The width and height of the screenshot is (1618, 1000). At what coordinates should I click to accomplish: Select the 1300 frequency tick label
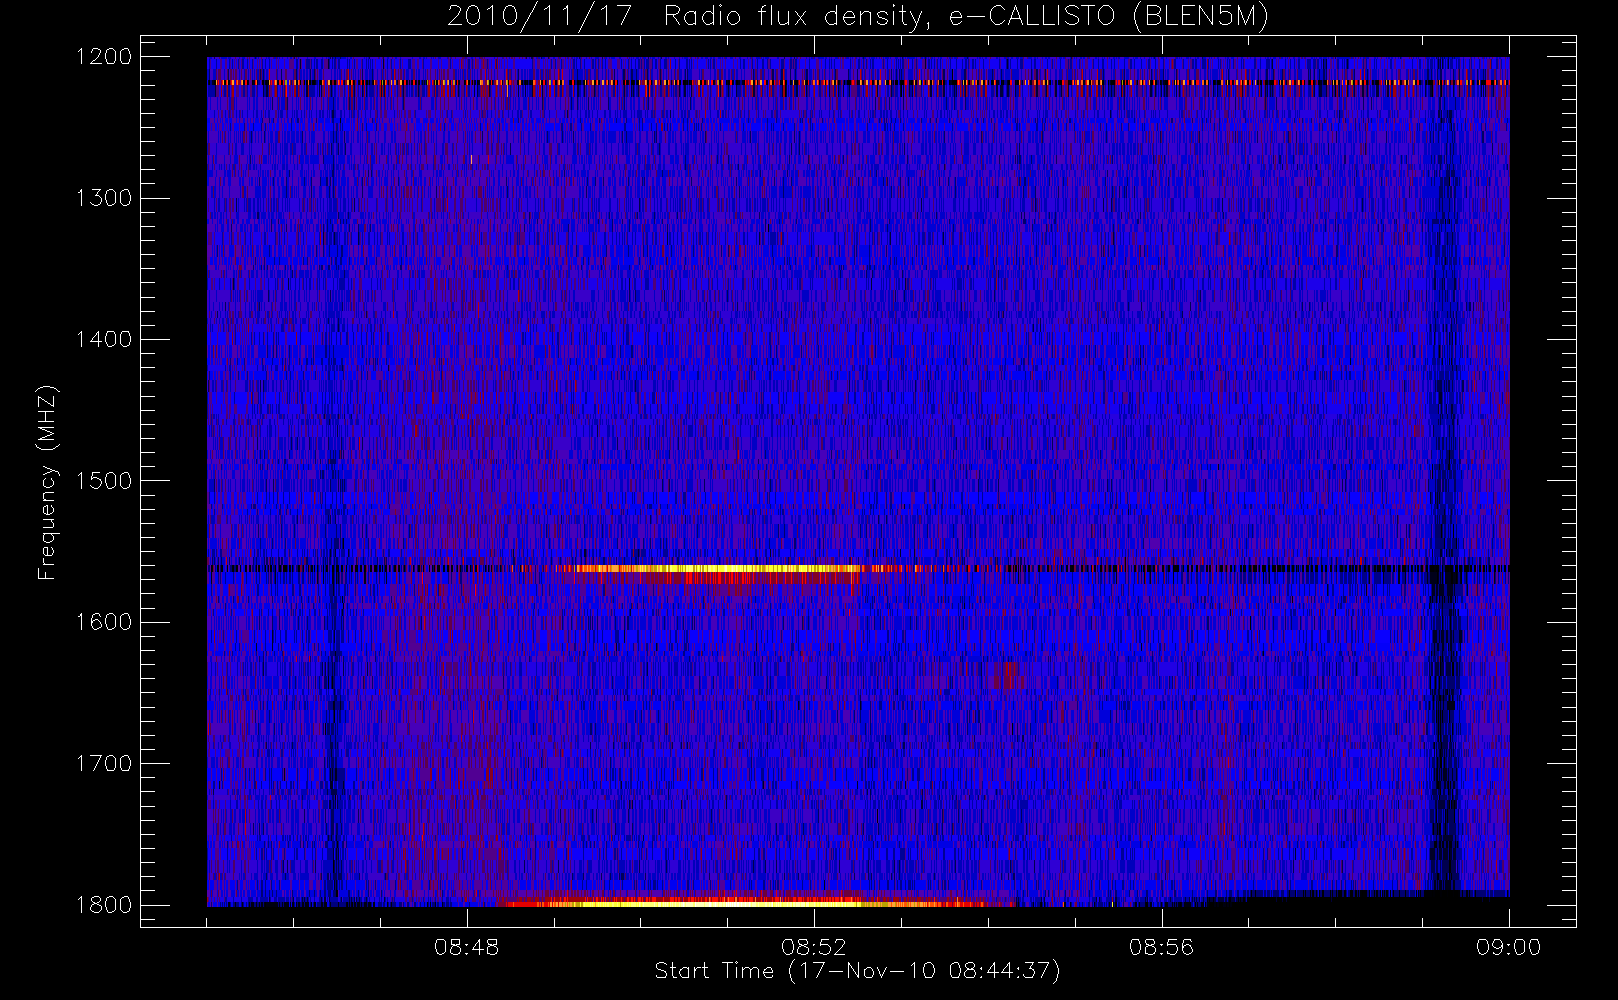[104, 198]
